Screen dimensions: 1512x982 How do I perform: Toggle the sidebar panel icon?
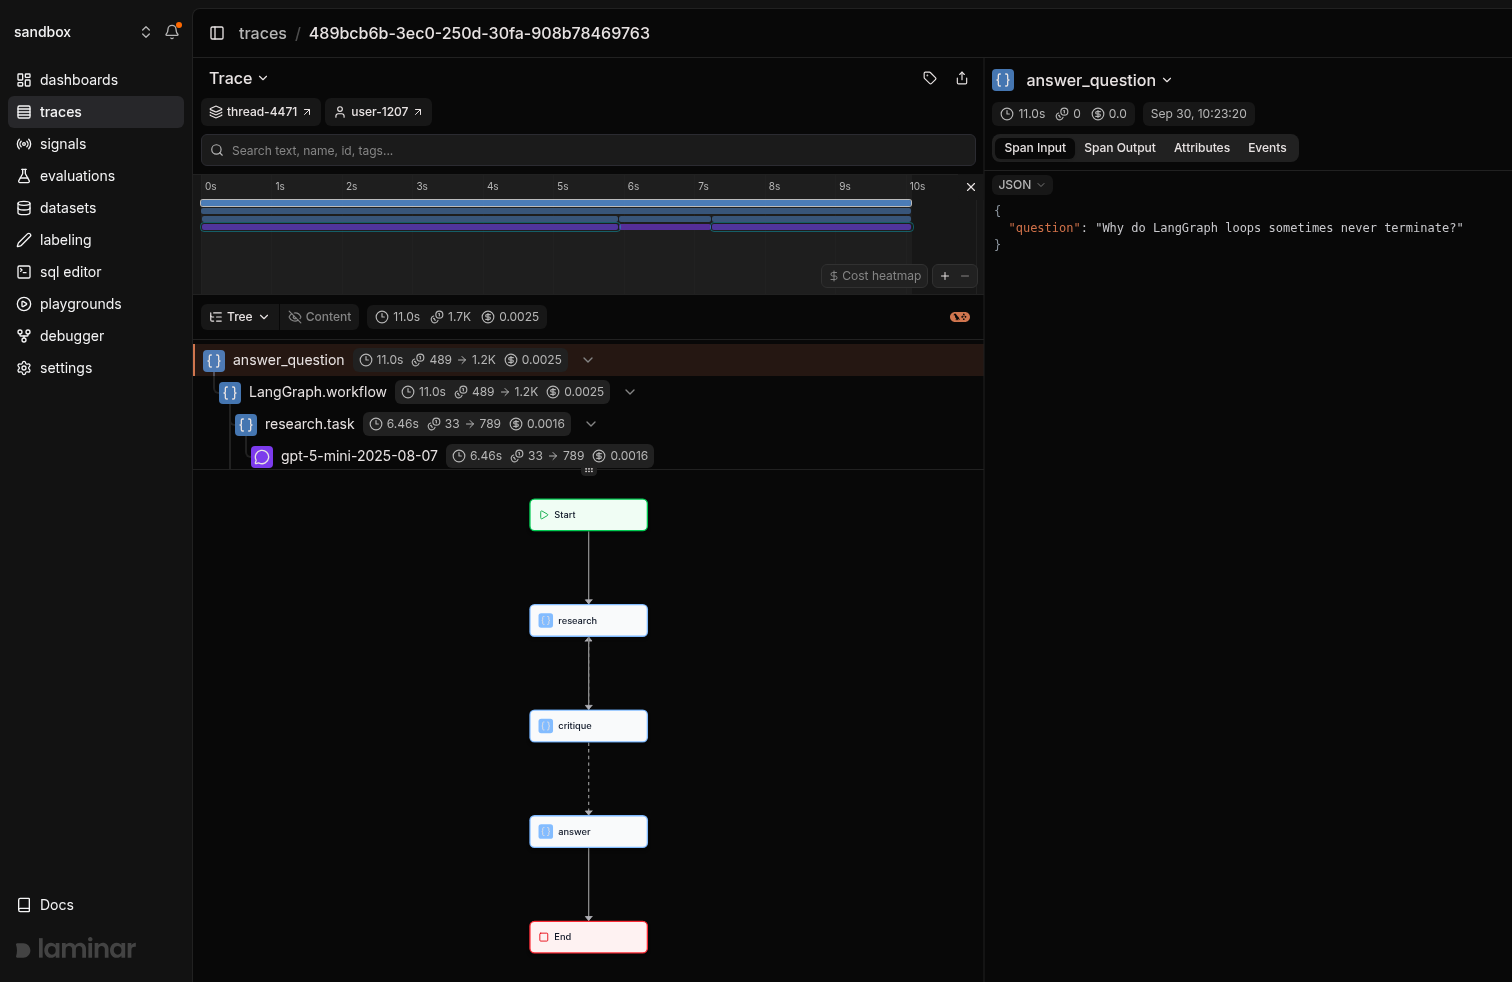217,33
